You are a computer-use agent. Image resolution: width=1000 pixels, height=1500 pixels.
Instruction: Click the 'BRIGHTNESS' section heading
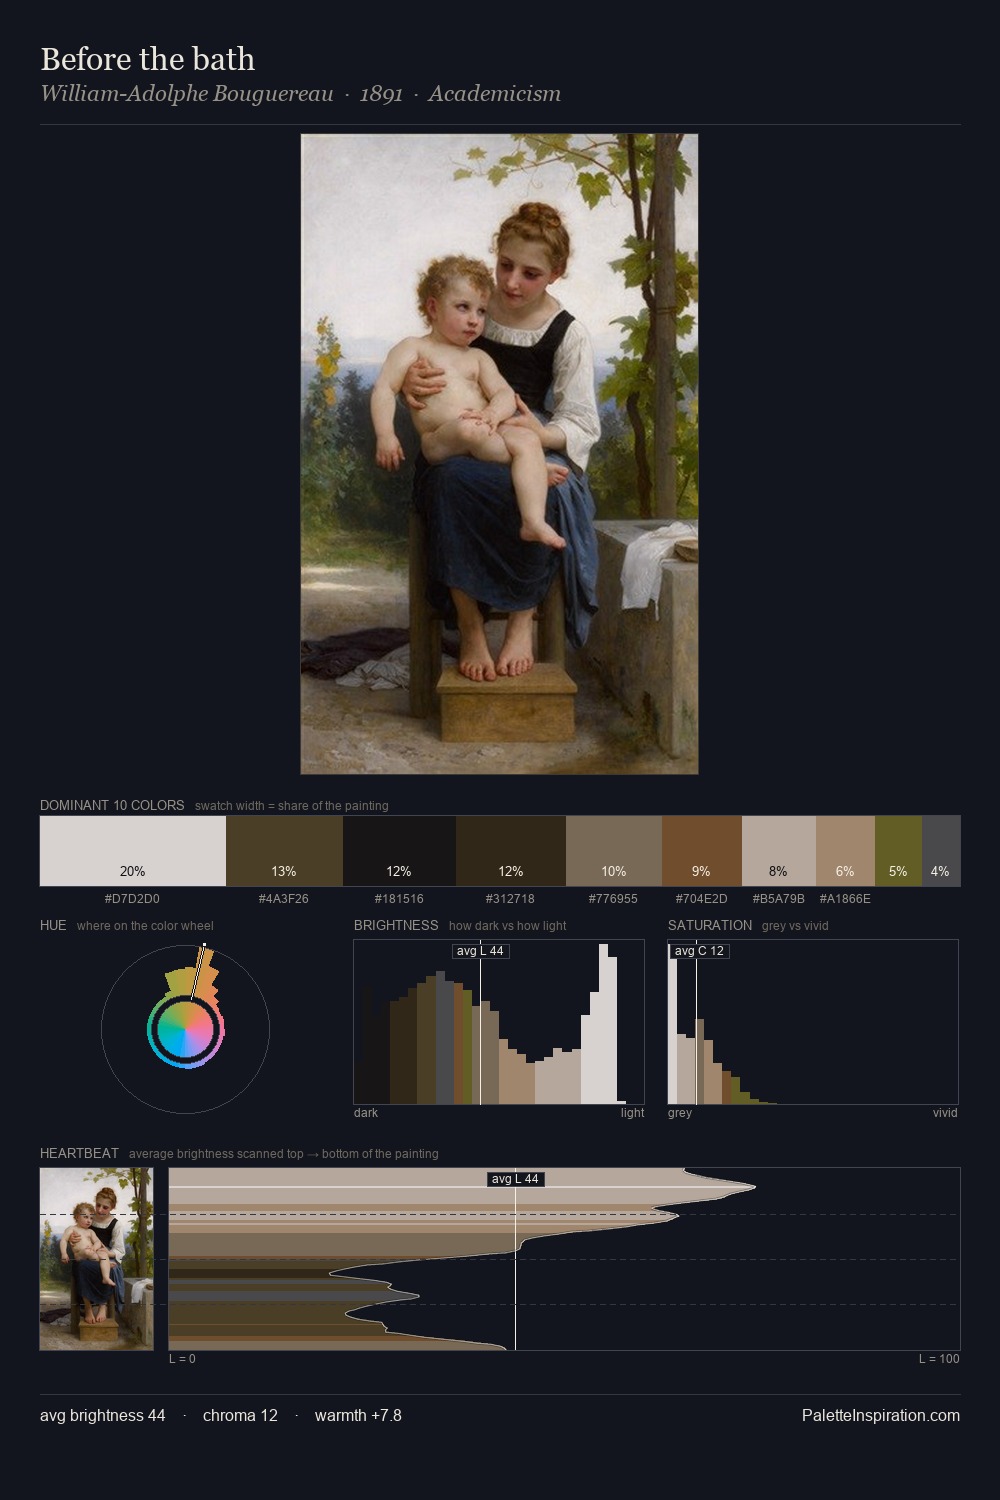tap(396, 925)
